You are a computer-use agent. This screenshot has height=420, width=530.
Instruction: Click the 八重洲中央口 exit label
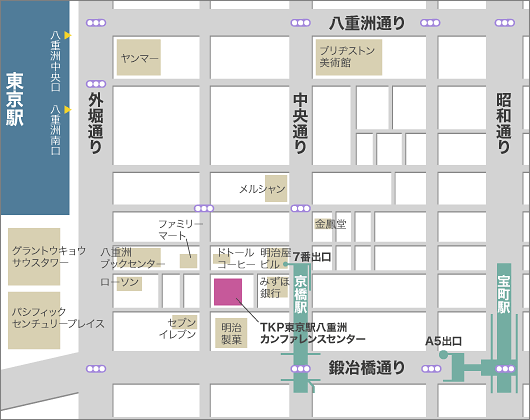pos(55,61)
